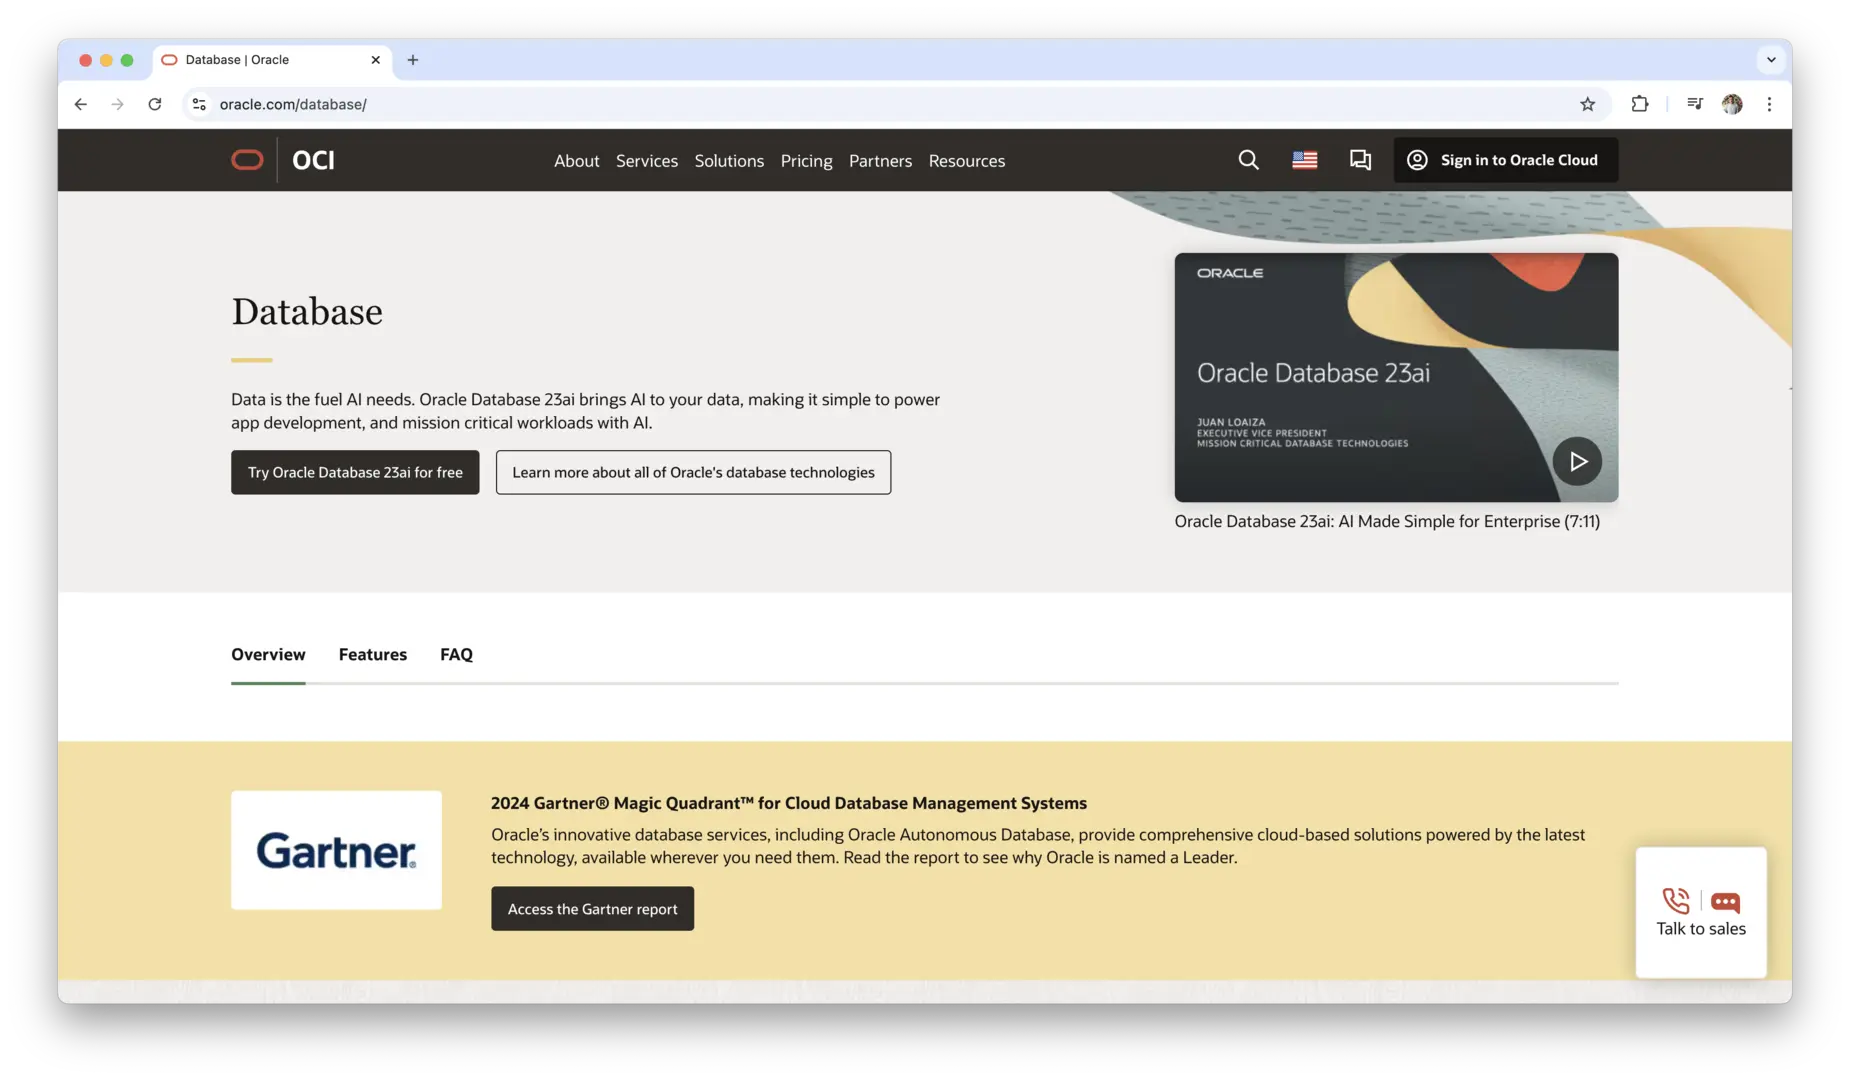Screen dimensions: 1850x1080
Task: Click the video caption AI Made Simple link
Action: 1387,521
